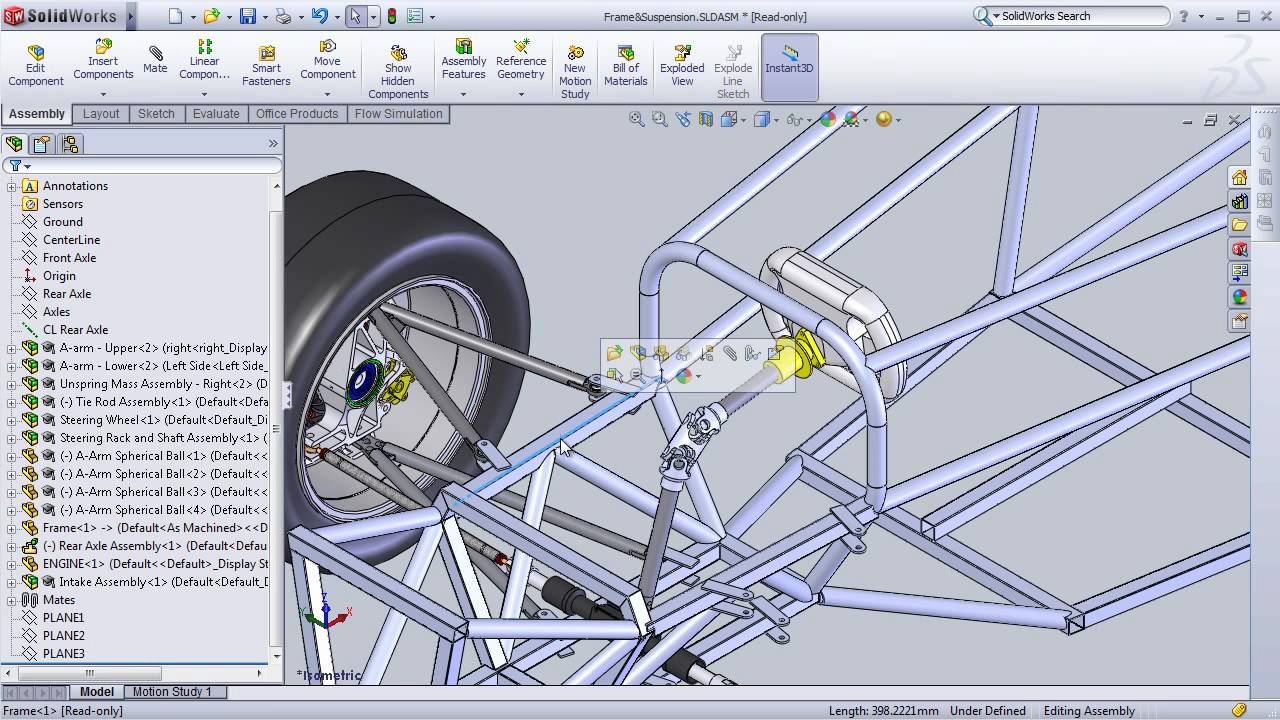This screenshot has width=1280, height=720.
Task: Open Insert Components tool
Action: 103,60
